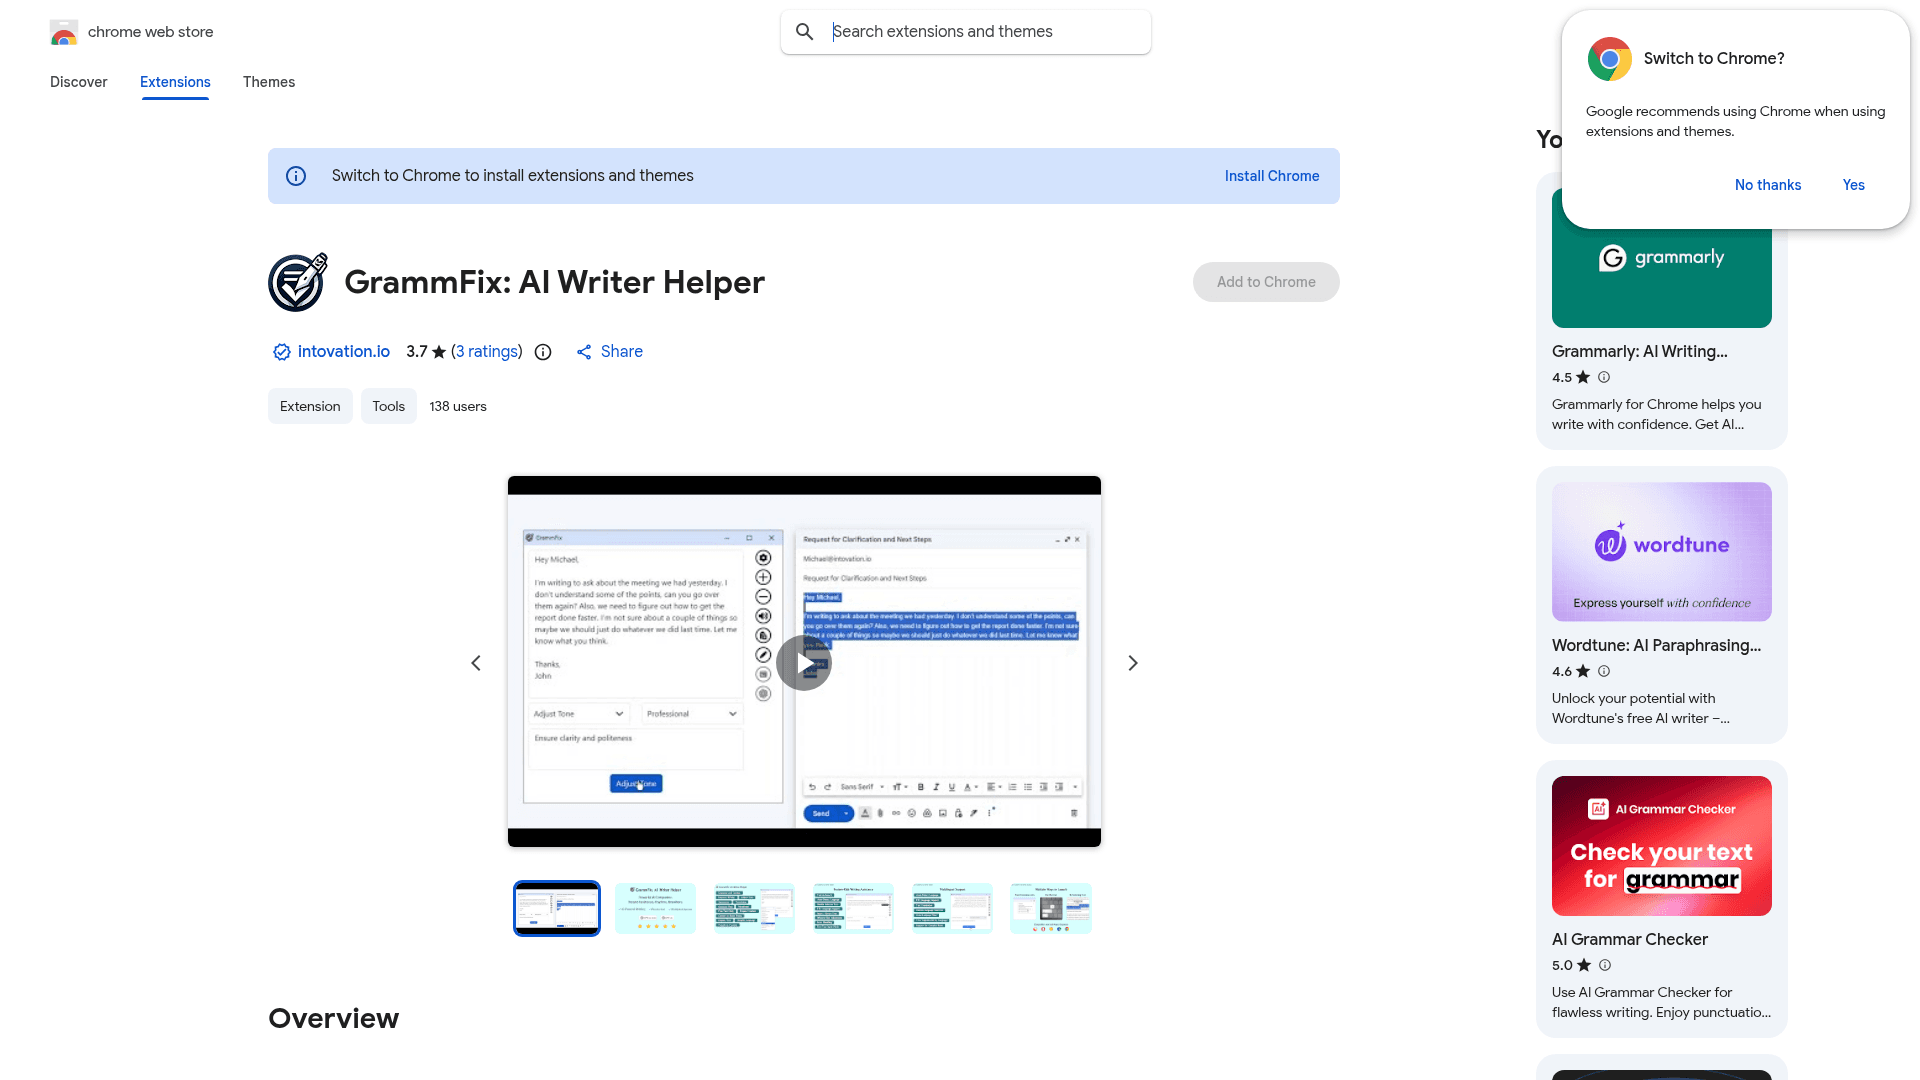Open the Discover tab
The height and width of the screenshot is (1080, 1920).
pyautogui.click(x=79, y=82)
